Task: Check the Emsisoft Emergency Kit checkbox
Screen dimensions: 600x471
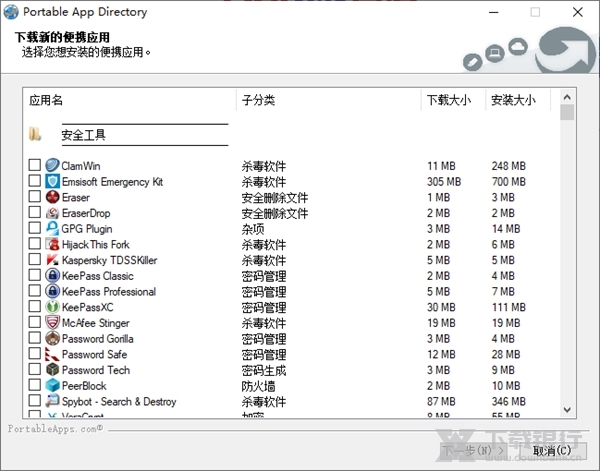Action: pyautogui.click(x=35, y=181)
